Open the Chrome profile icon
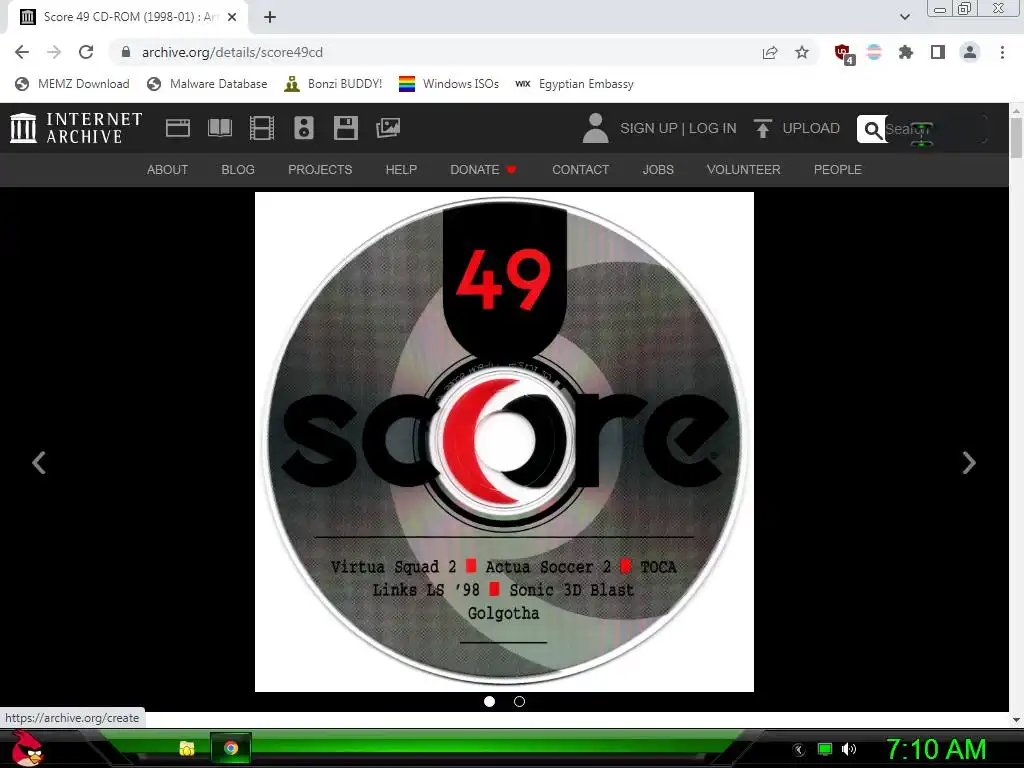 (970, 52)
